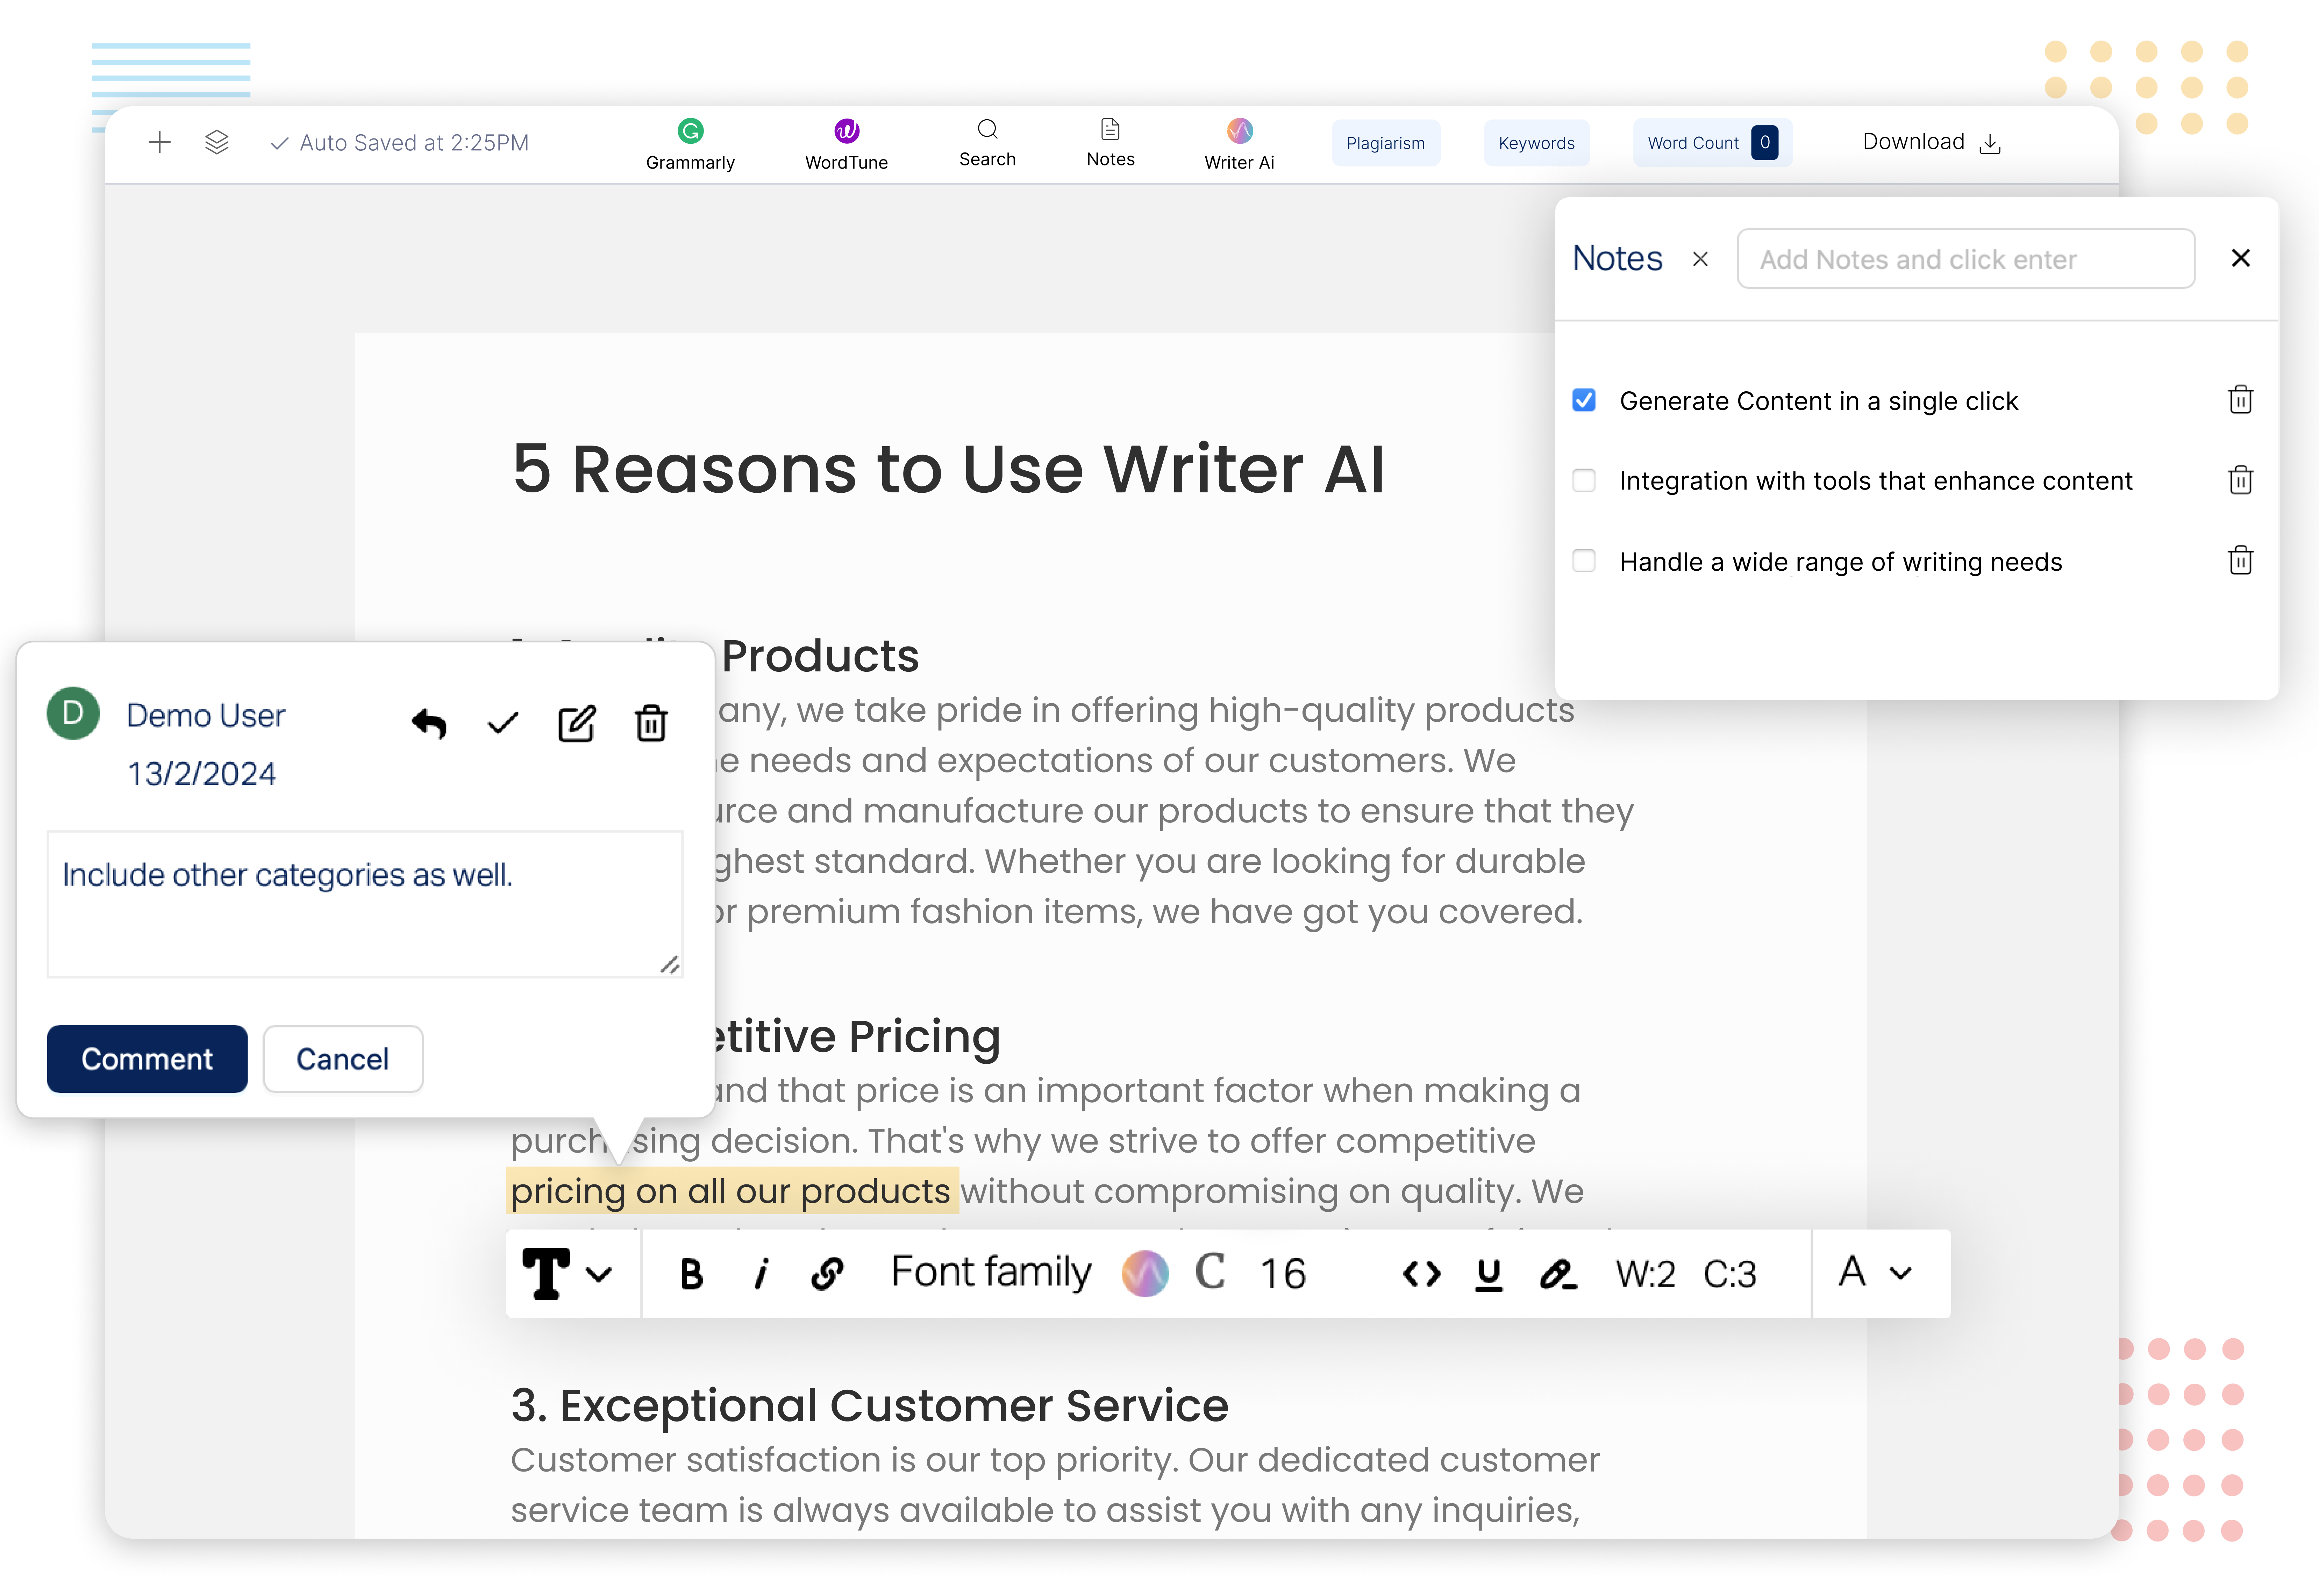The height and width of the screenshot is (1596, 2319).
Task: Focus the Add Notes input field
Action: [1965, 259]
